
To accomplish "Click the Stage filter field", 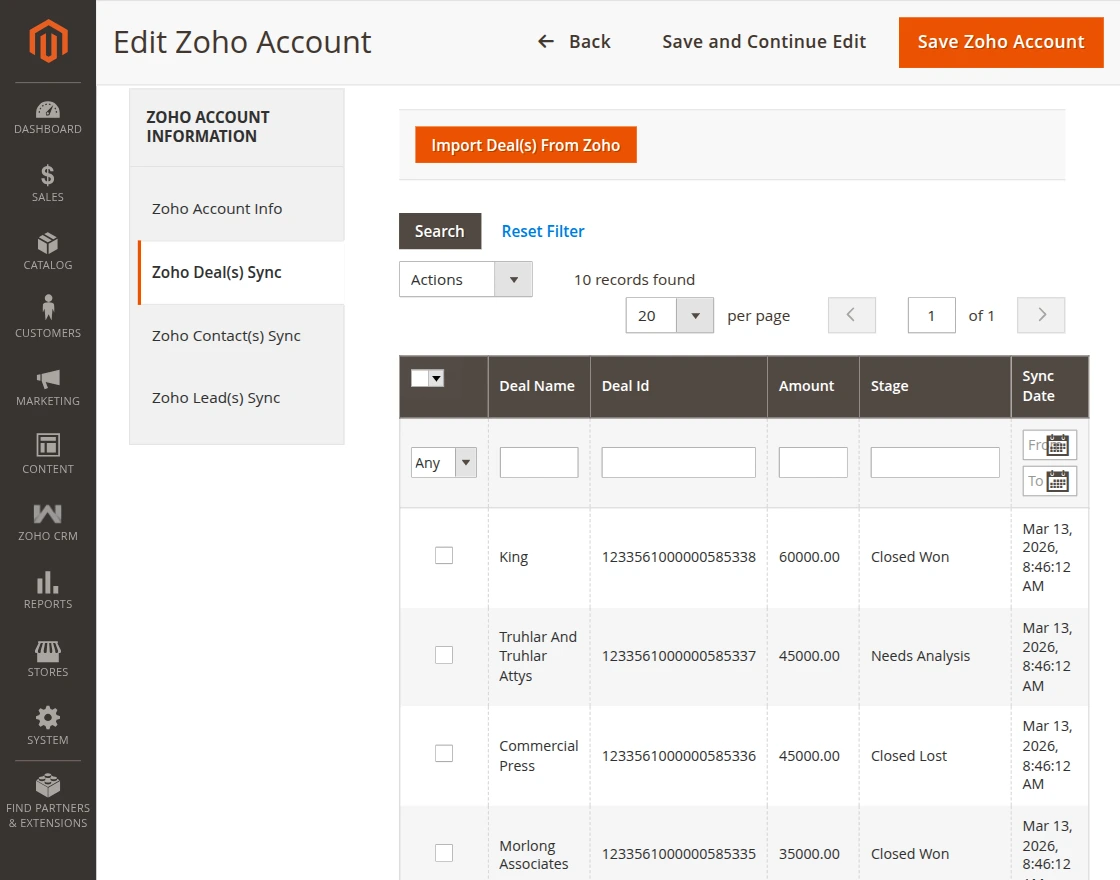I will (x=934, y=462).
